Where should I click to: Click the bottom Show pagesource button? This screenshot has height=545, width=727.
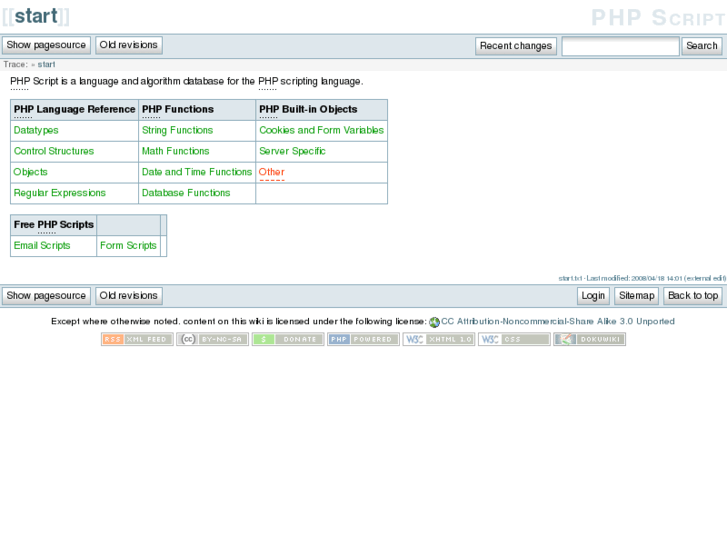click(46, 296)
